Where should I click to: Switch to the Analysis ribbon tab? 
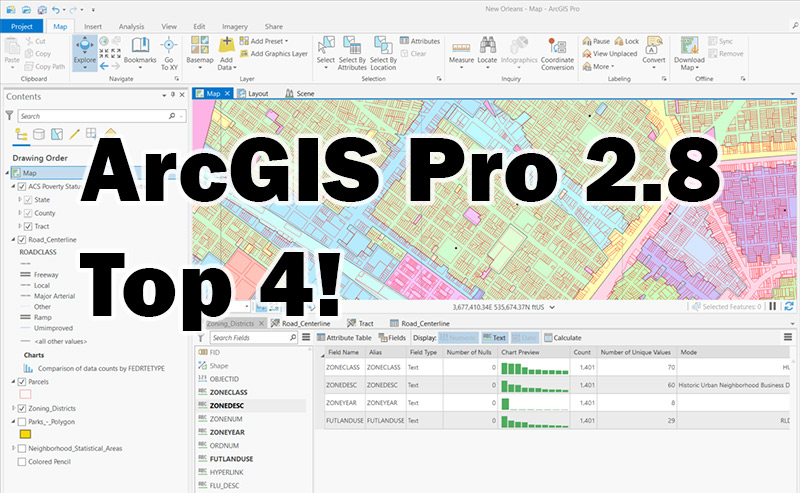pyautogui.click(x=131, y=27)
